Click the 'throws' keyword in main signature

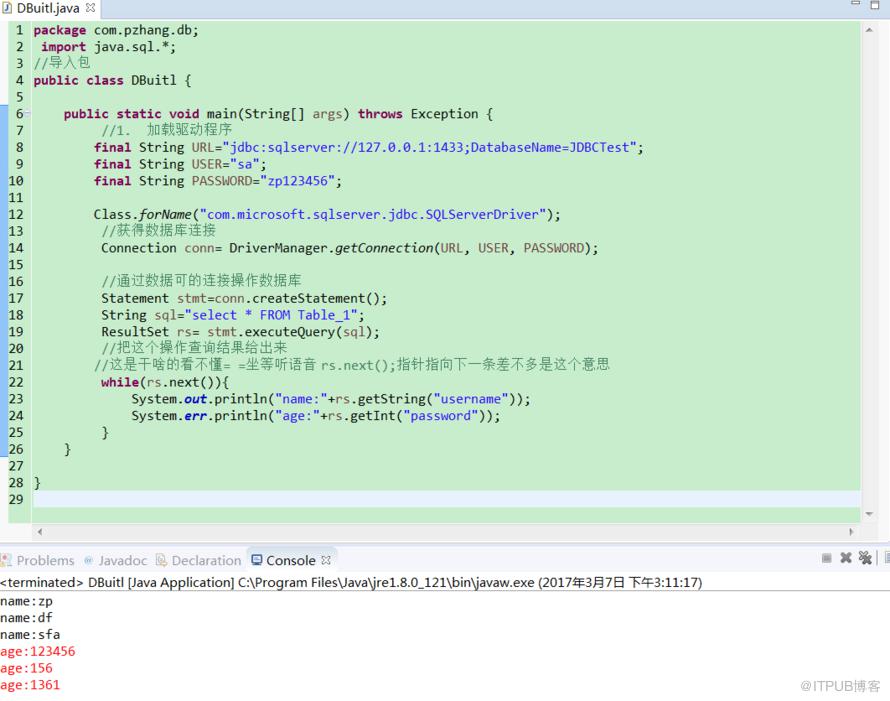pyautogui.click(x=380, y=114)
